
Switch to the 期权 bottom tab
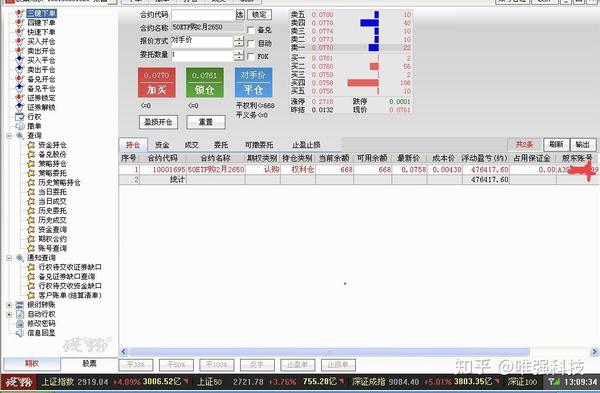[32, 364]
